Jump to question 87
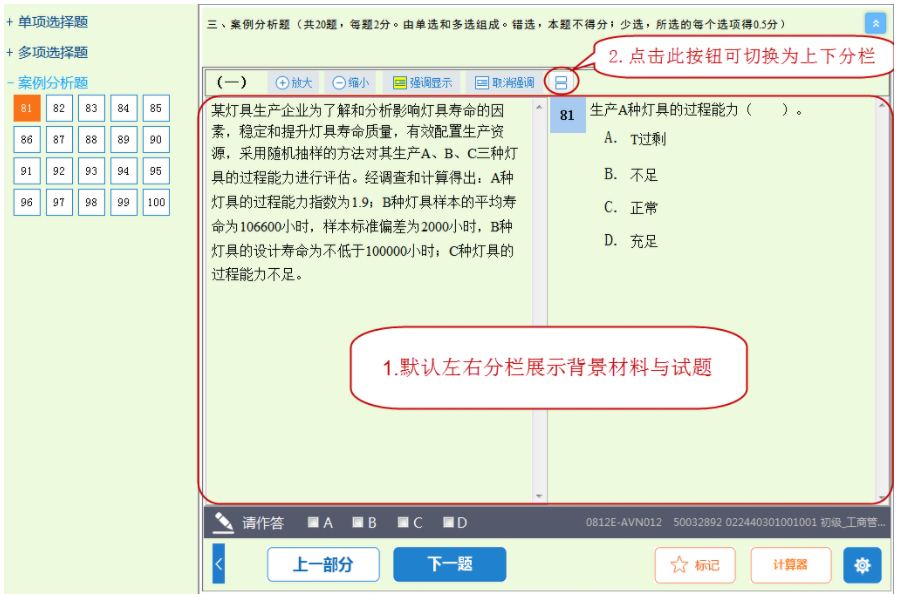Viewport: 898px width, 597px height. click(x=59, y=139)
